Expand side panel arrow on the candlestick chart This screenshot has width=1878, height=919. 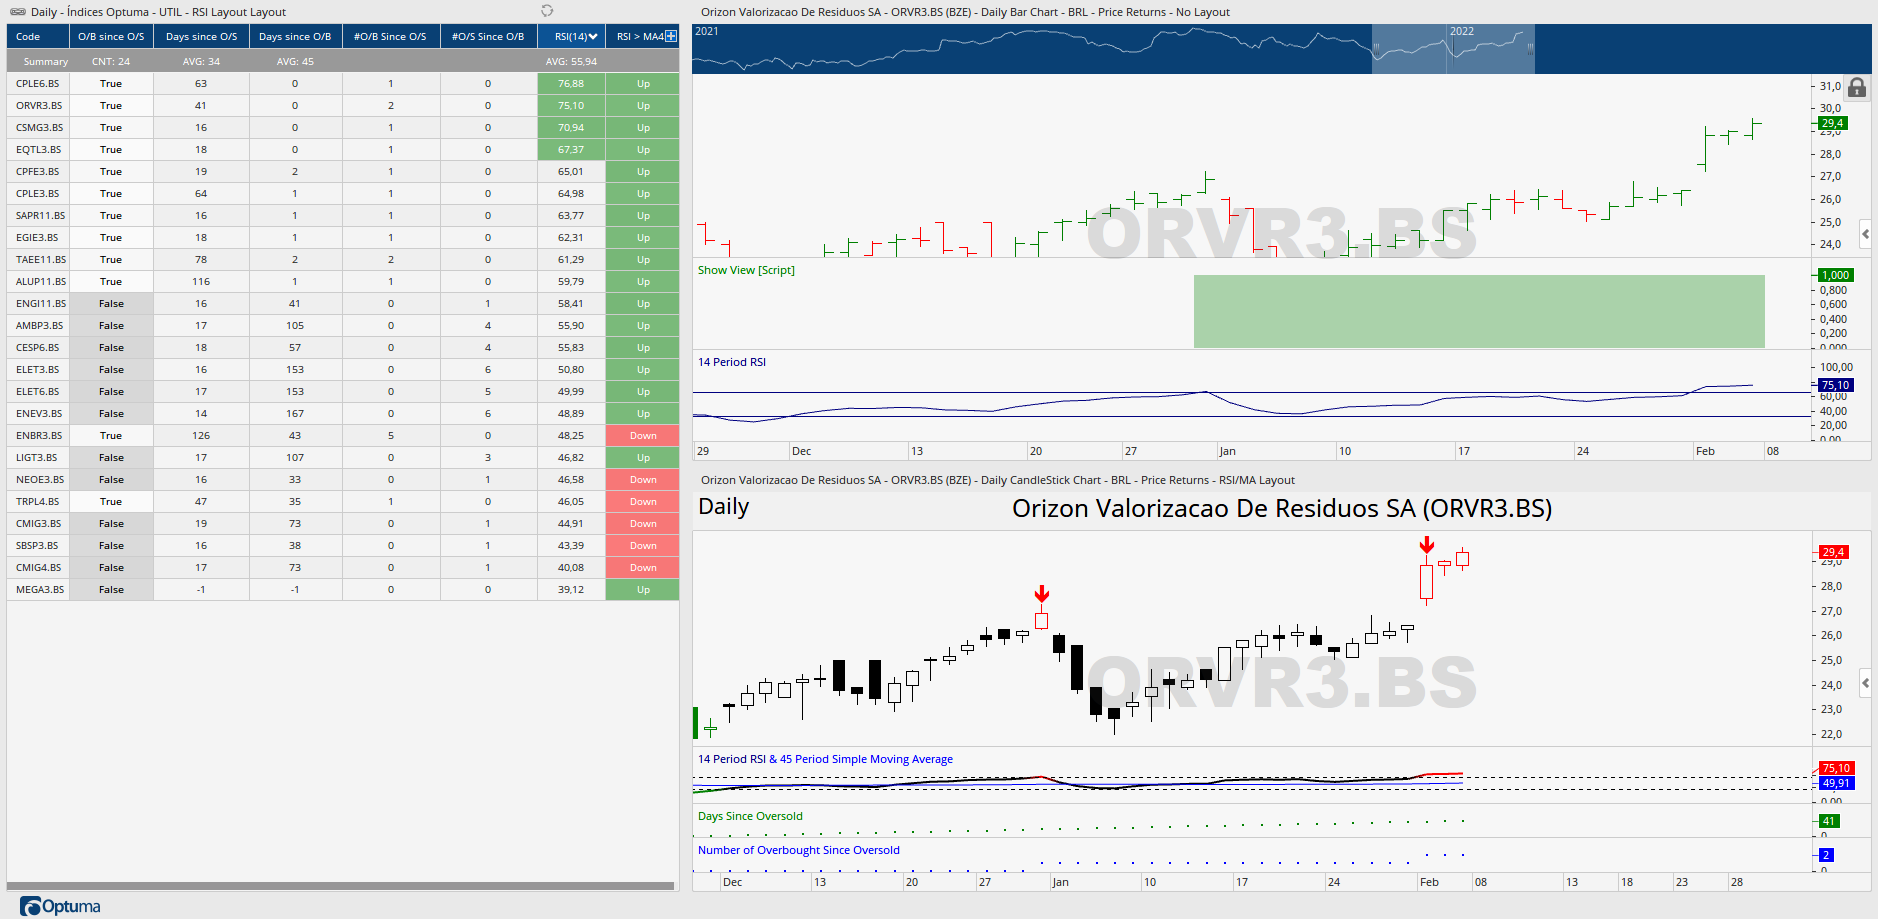point(1865,683)
